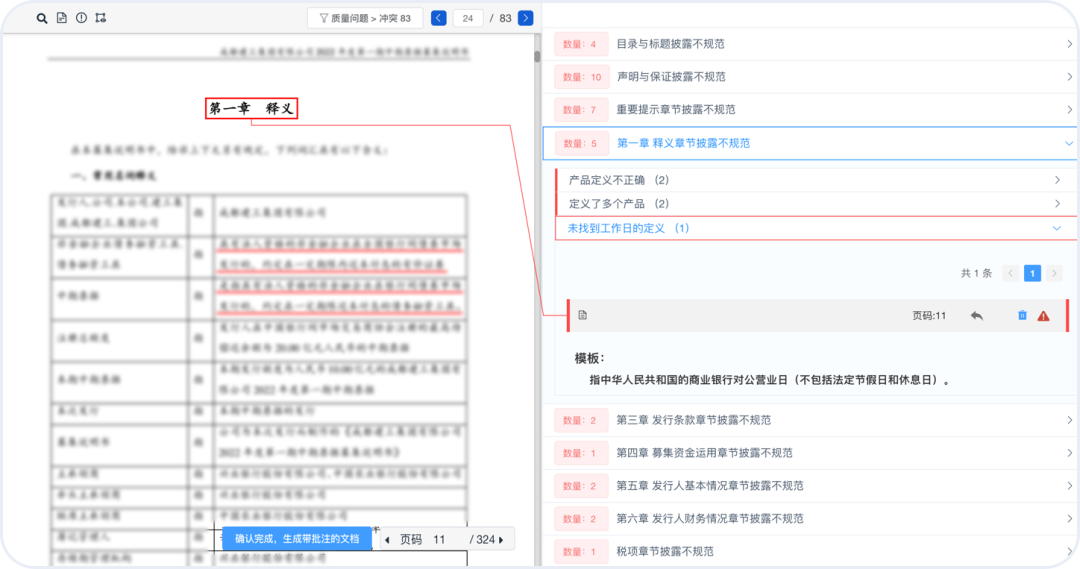Expand 重要提示章节披露不规范 row

click(x=813, y=110)
